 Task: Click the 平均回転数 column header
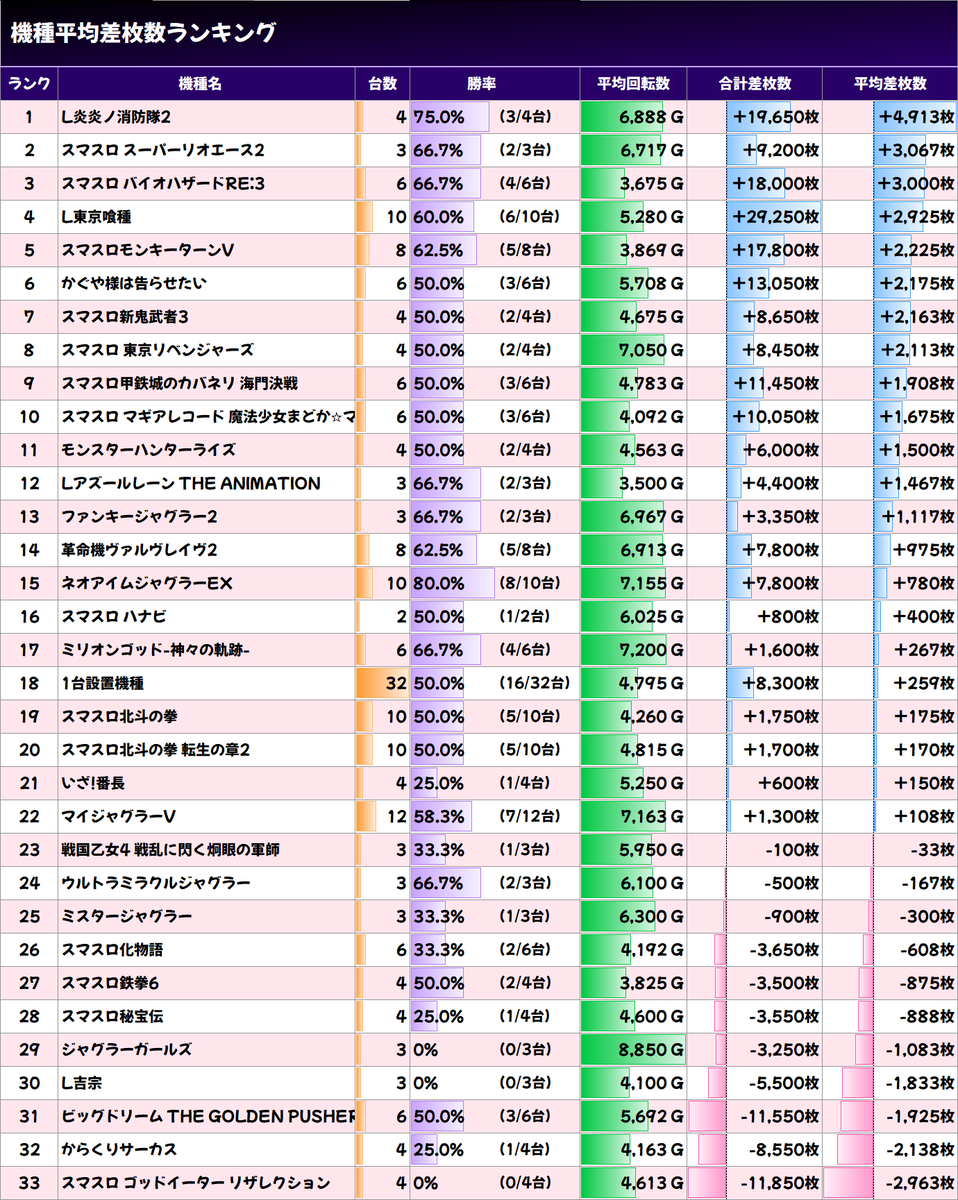pos(633,83)
